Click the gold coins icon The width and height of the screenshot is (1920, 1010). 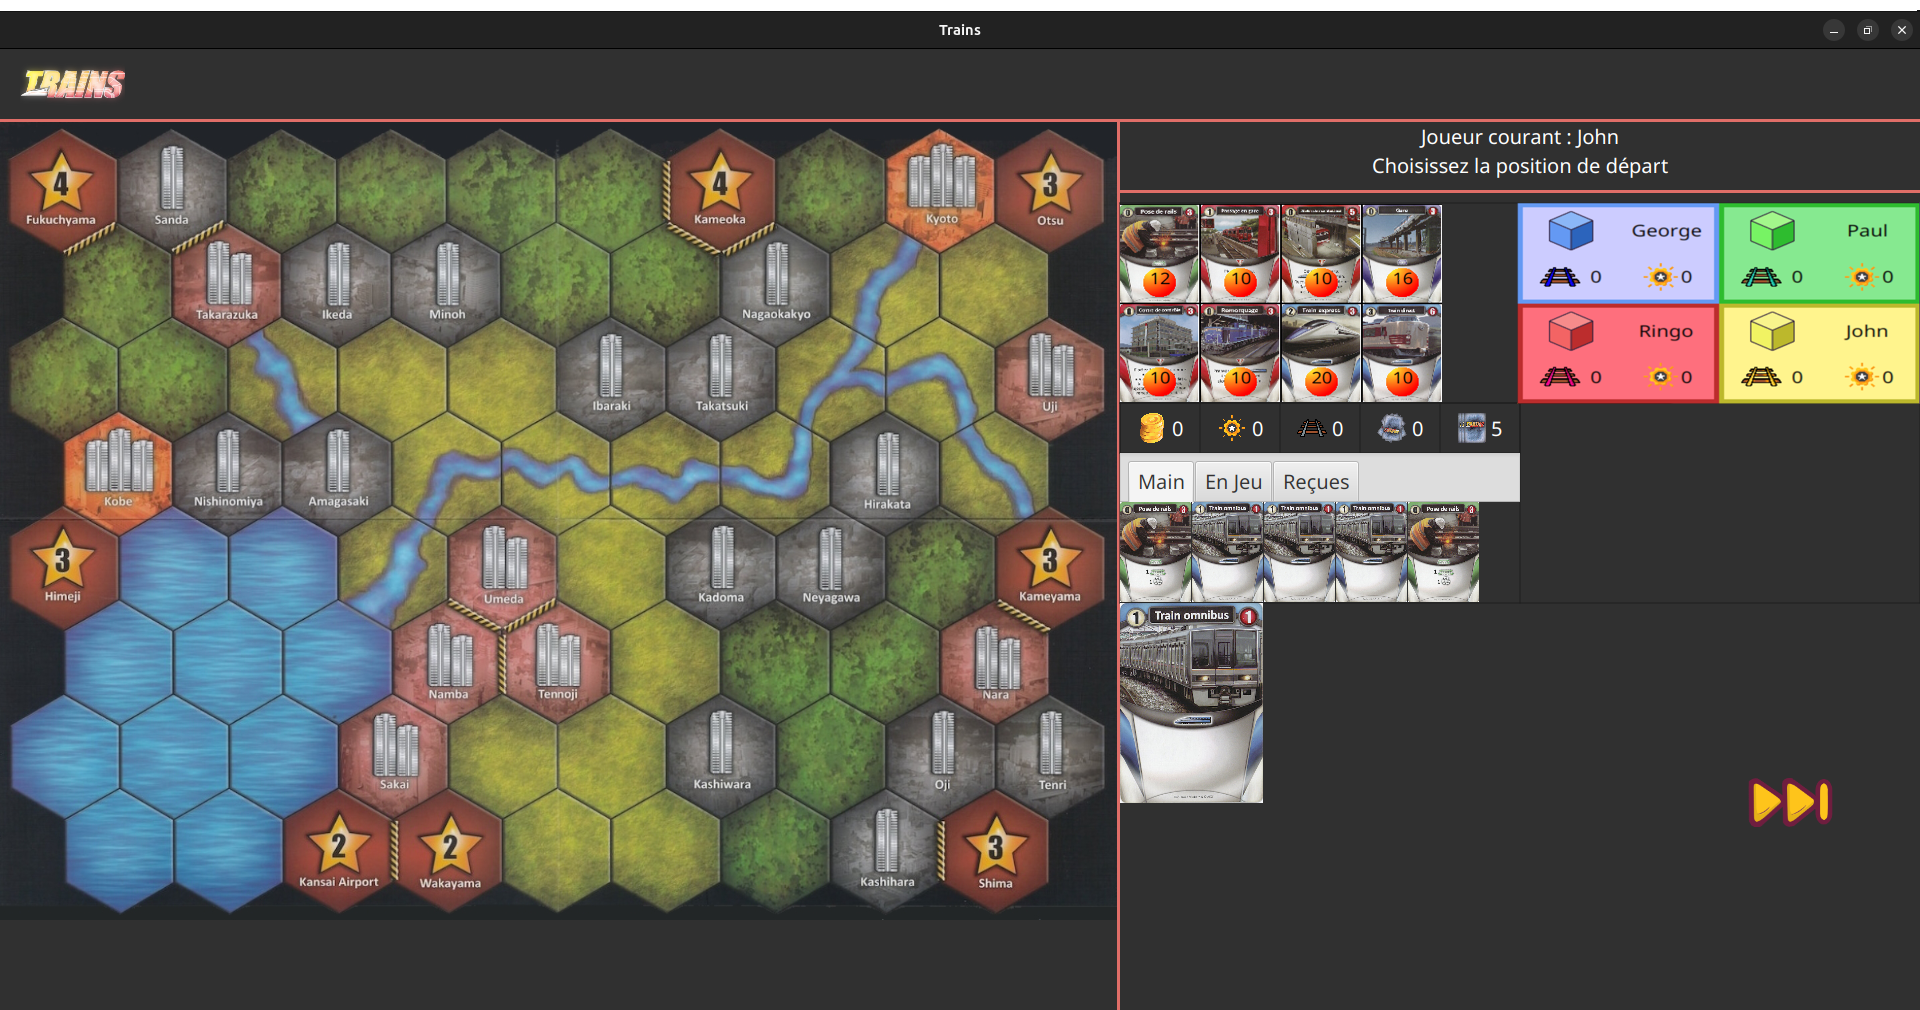click(x=1152, y=429)
